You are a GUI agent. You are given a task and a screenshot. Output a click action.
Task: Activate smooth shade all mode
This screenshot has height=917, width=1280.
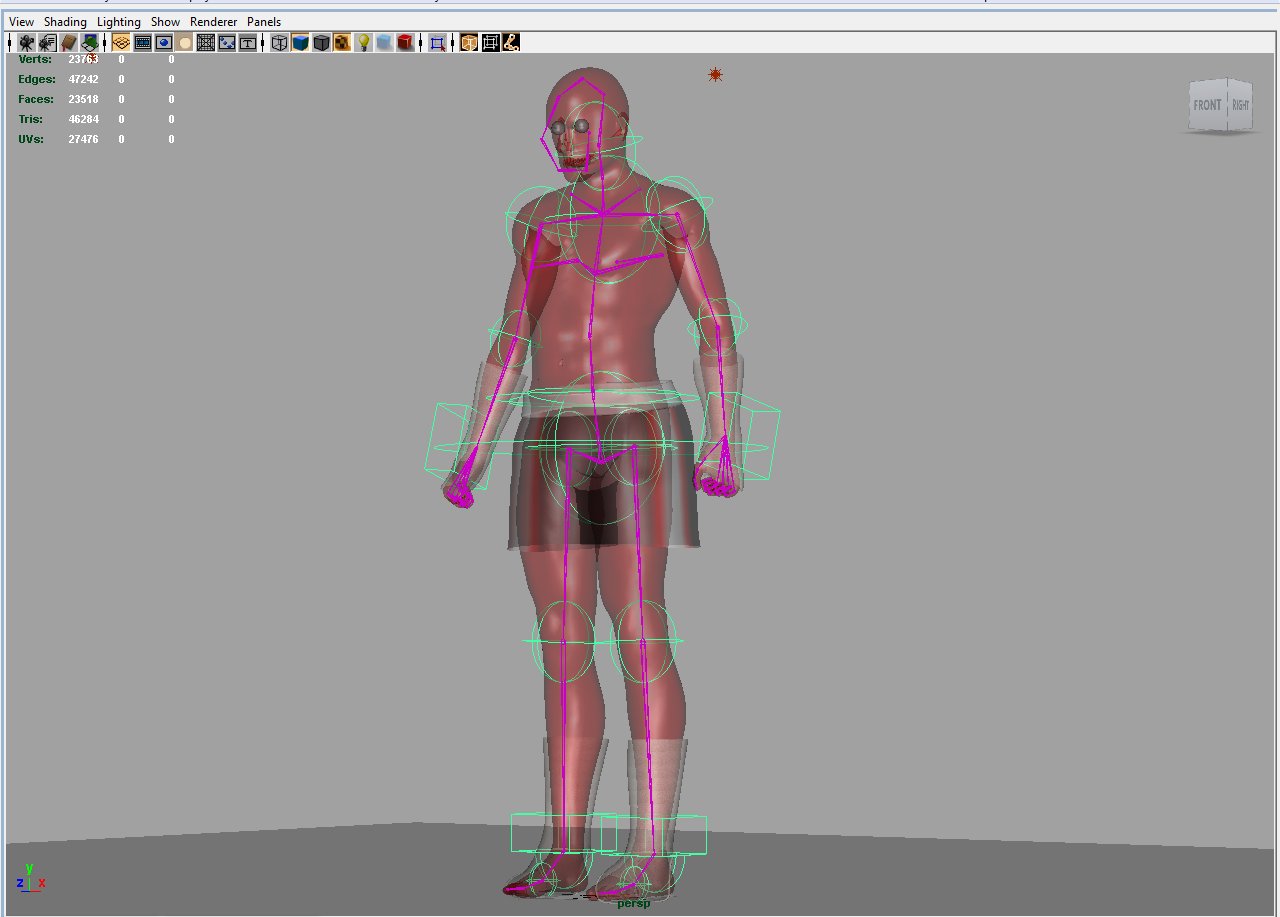click(298, 41)
